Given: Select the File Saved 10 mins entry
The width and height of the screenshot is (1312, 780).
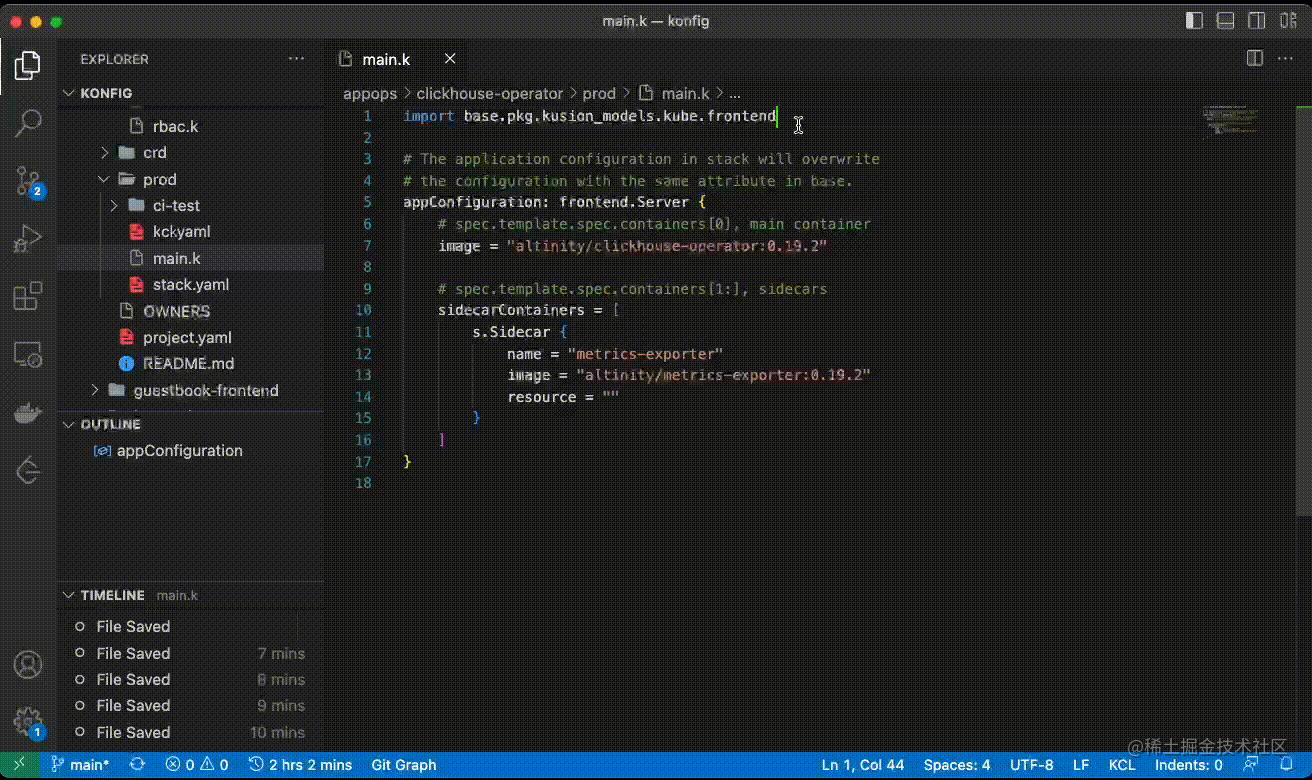Looking at the screenshot, I should coord(191,732).
